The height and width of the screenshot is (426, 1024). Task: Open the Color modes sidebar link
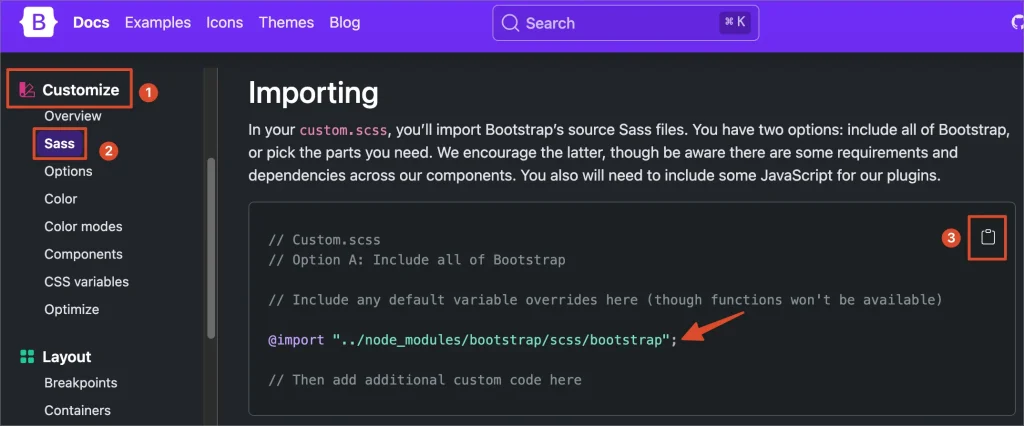click(x=83, y=226)
